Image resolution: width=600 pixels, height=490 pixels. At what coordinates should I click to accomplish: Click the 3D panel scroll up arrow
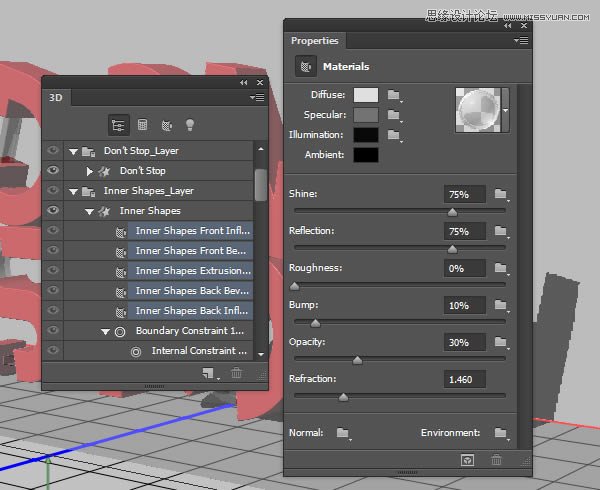pos(261,149)
